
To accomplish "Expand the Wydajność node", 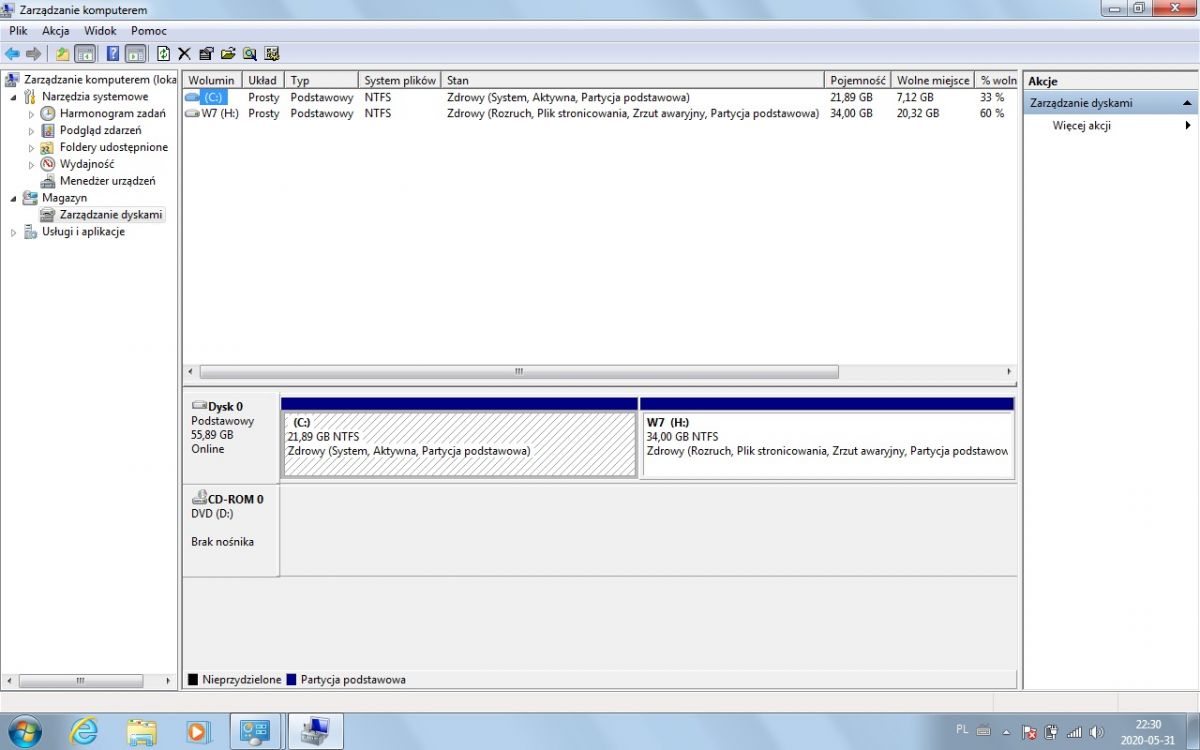I will pos(31,165).
